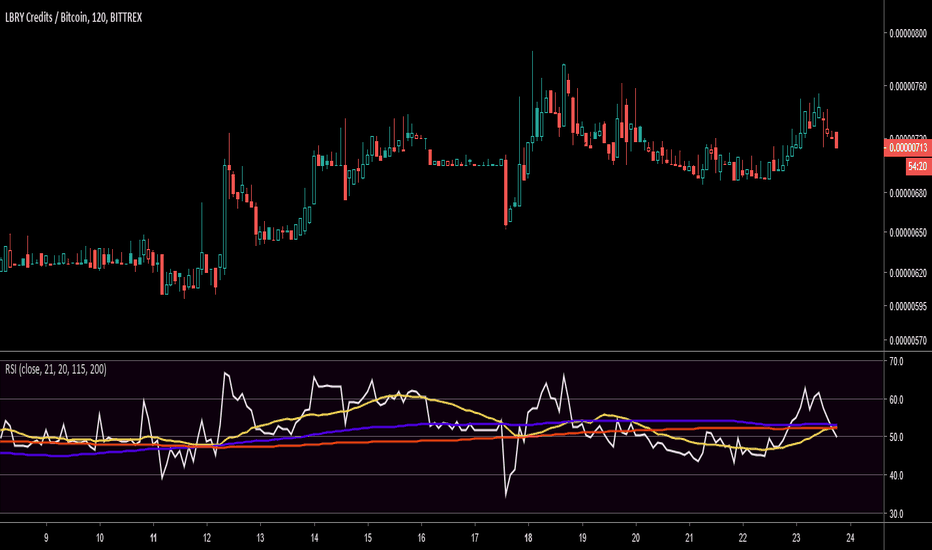Click date 16 on the time axis
932x550 pixels.
(x=421, y=538)
